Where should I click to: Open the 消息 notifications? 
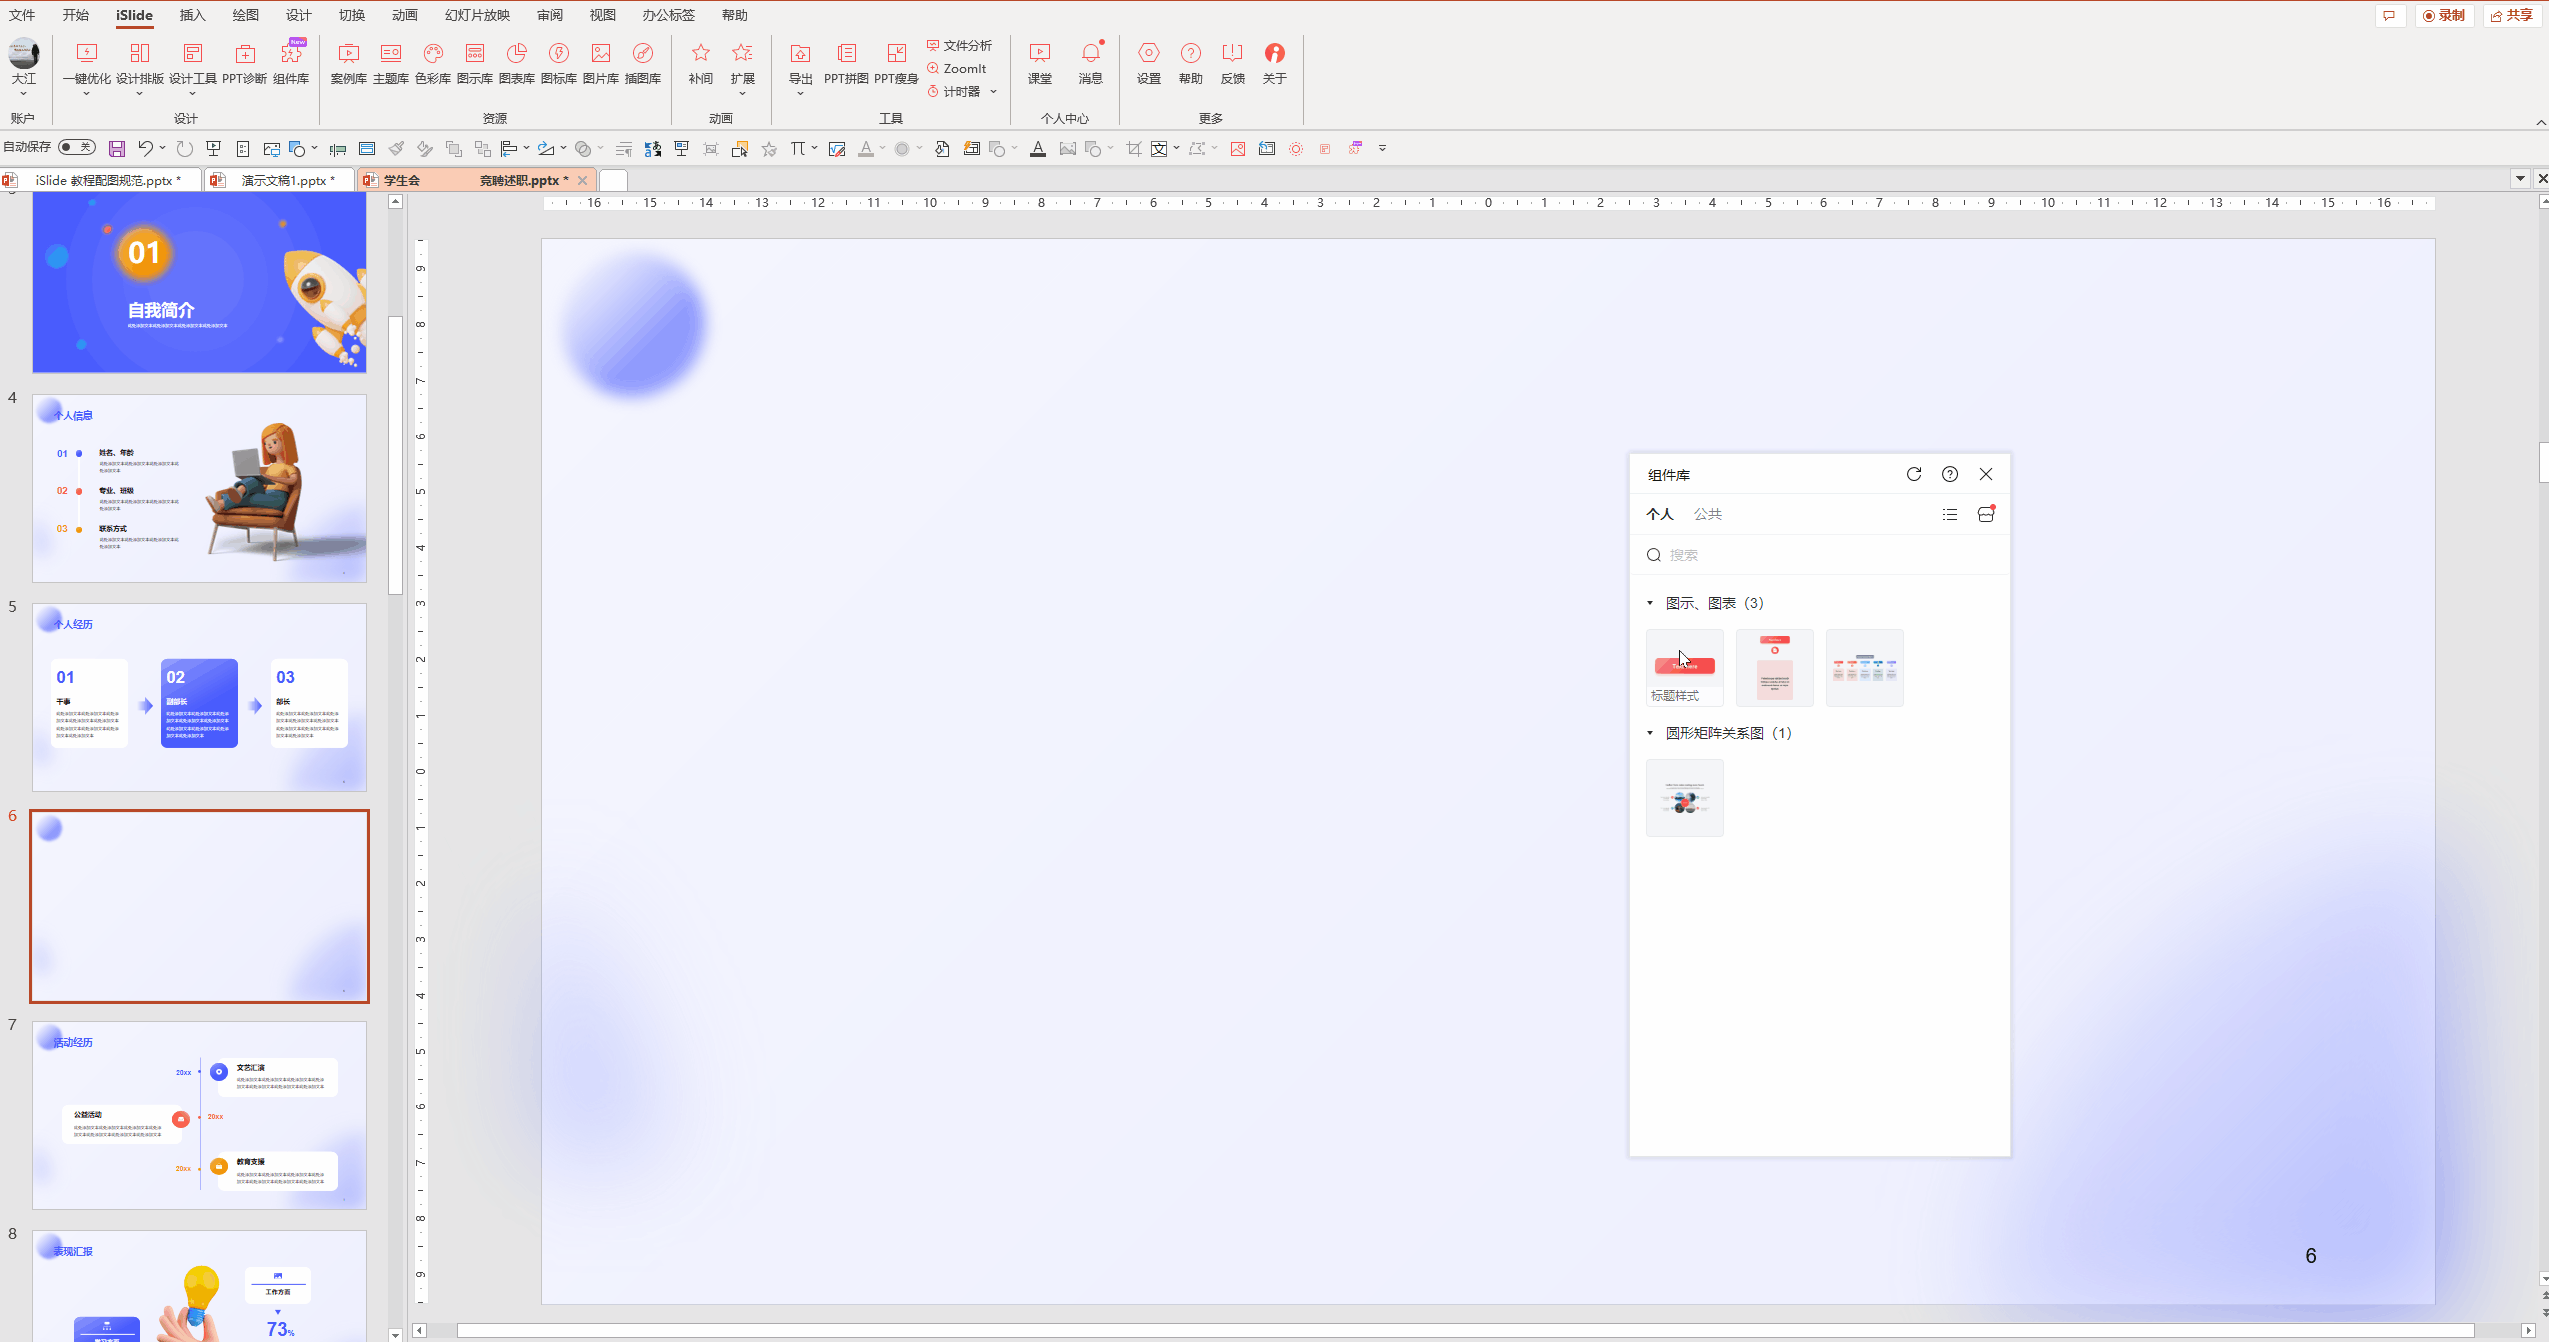tap(1090, 64)
